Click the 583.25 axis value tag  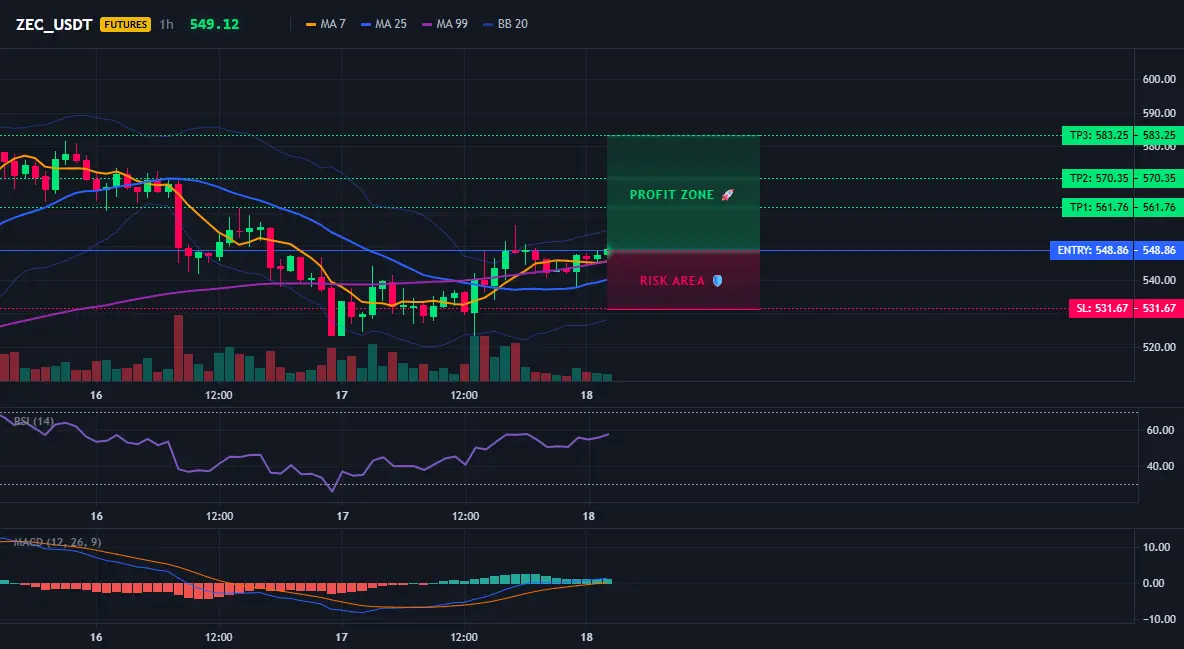[1158, 136]
